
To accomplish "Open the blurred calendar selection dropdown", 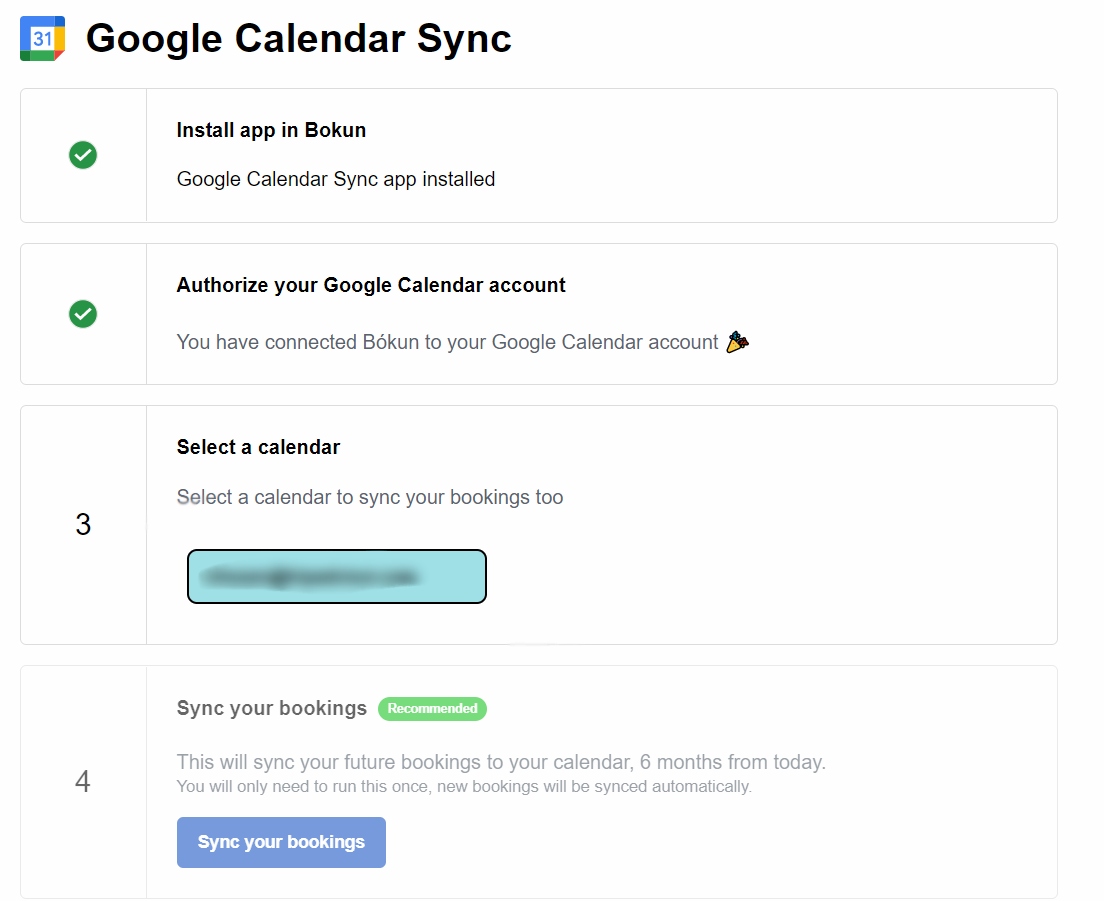I will click(x=337, y=576).
